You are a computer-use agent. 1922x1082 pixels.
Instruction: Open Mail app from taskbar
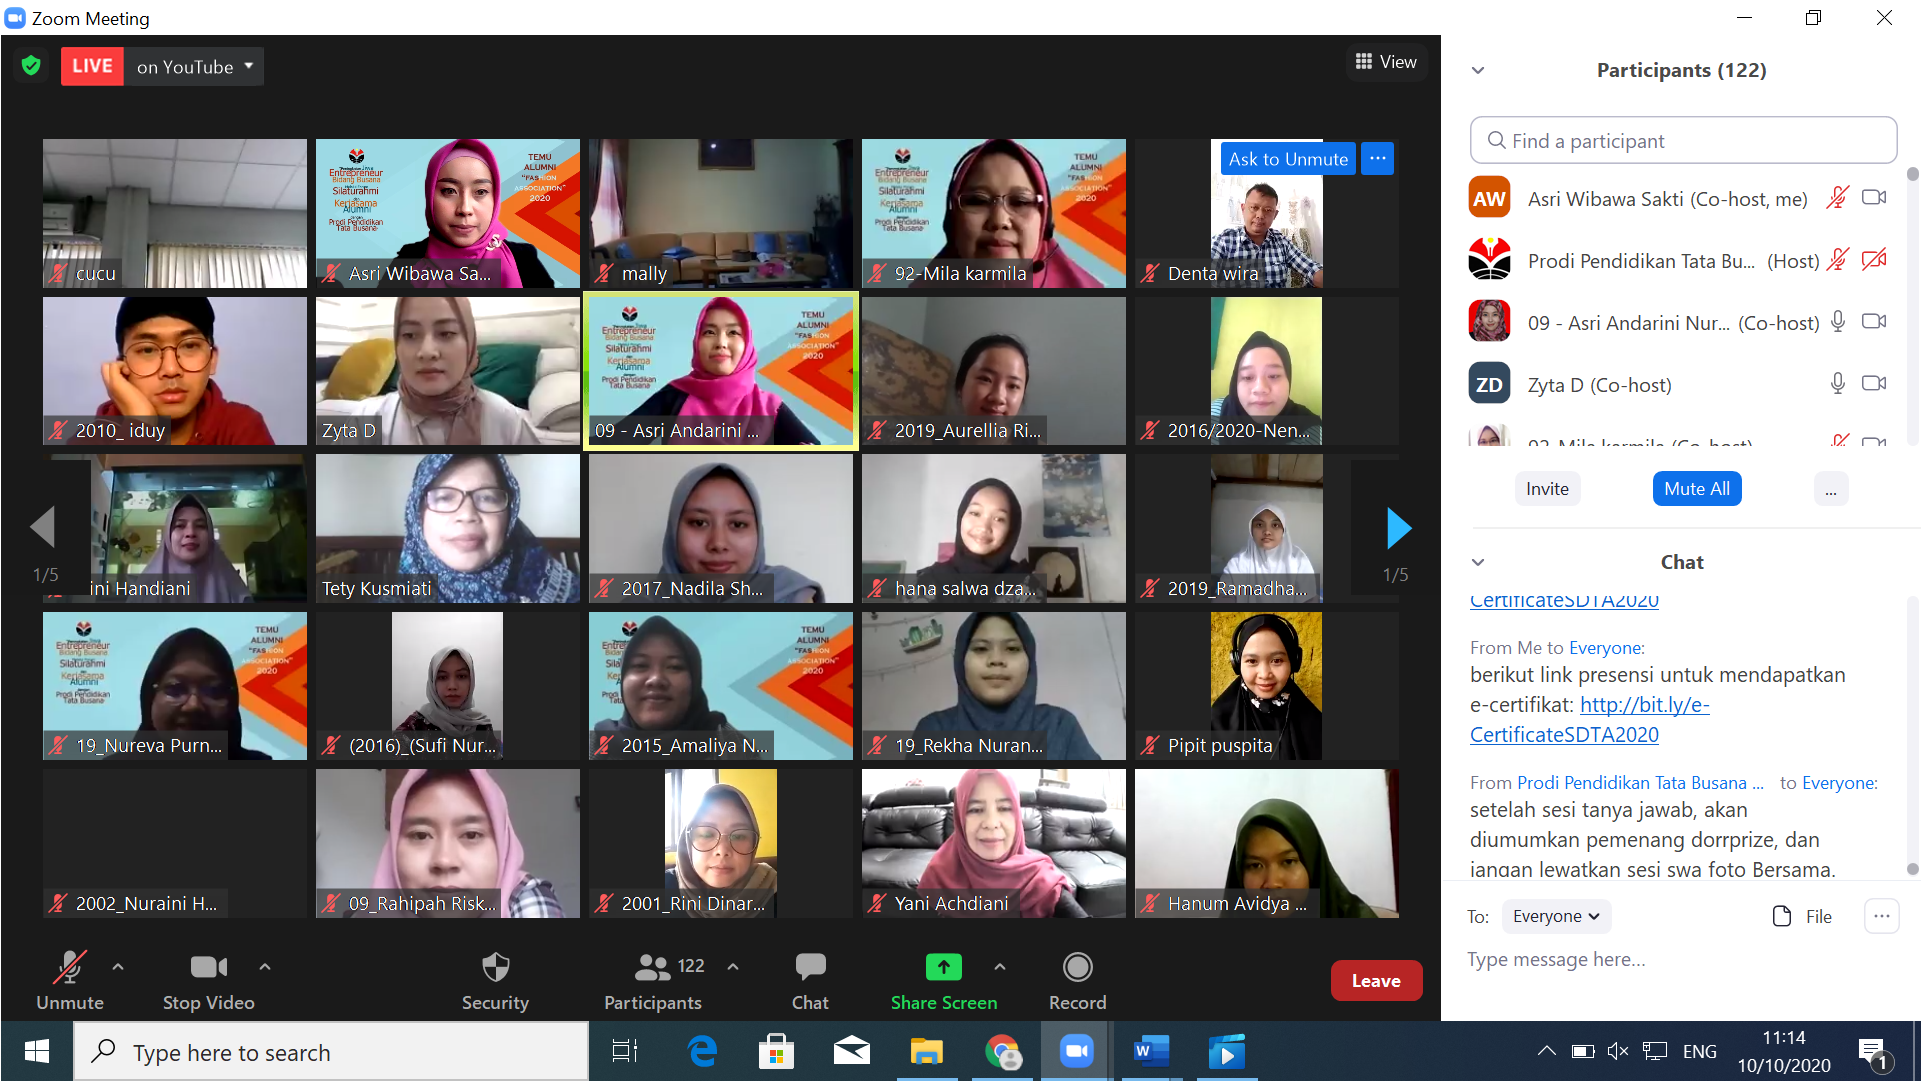851,1051
